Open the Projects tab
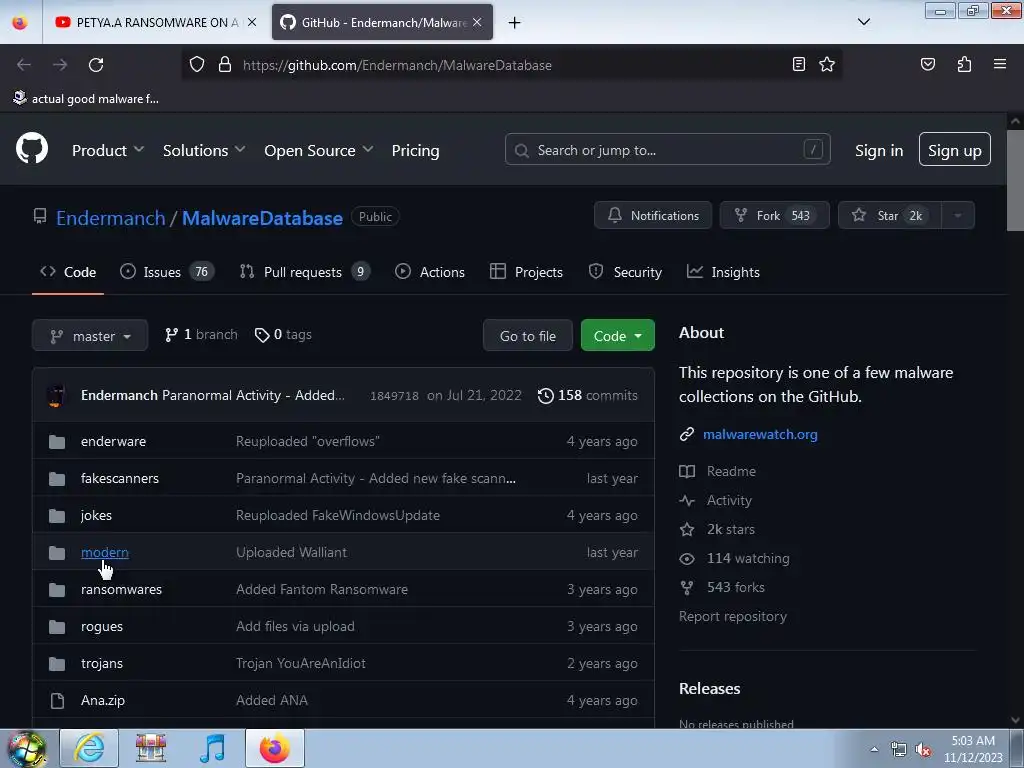This screenshot has height=768, width=1024. (x=526, y=272)
